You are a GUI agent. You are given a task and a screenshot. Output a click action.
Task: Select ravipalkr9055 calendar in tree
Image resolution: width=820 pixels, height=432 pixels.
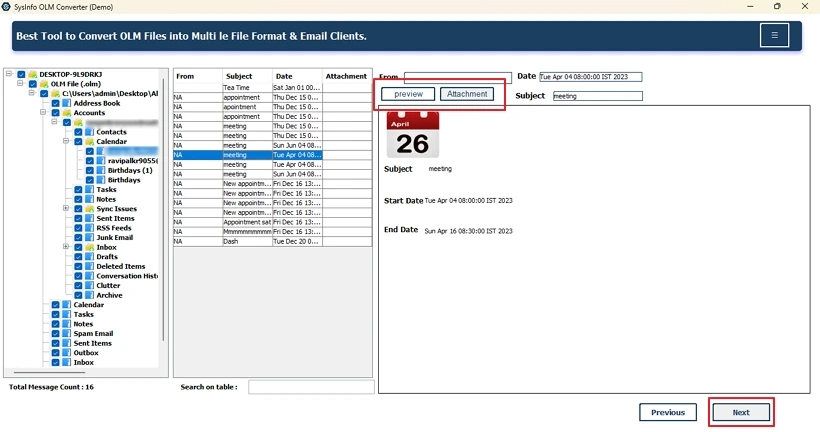click(x=132, y=161)
